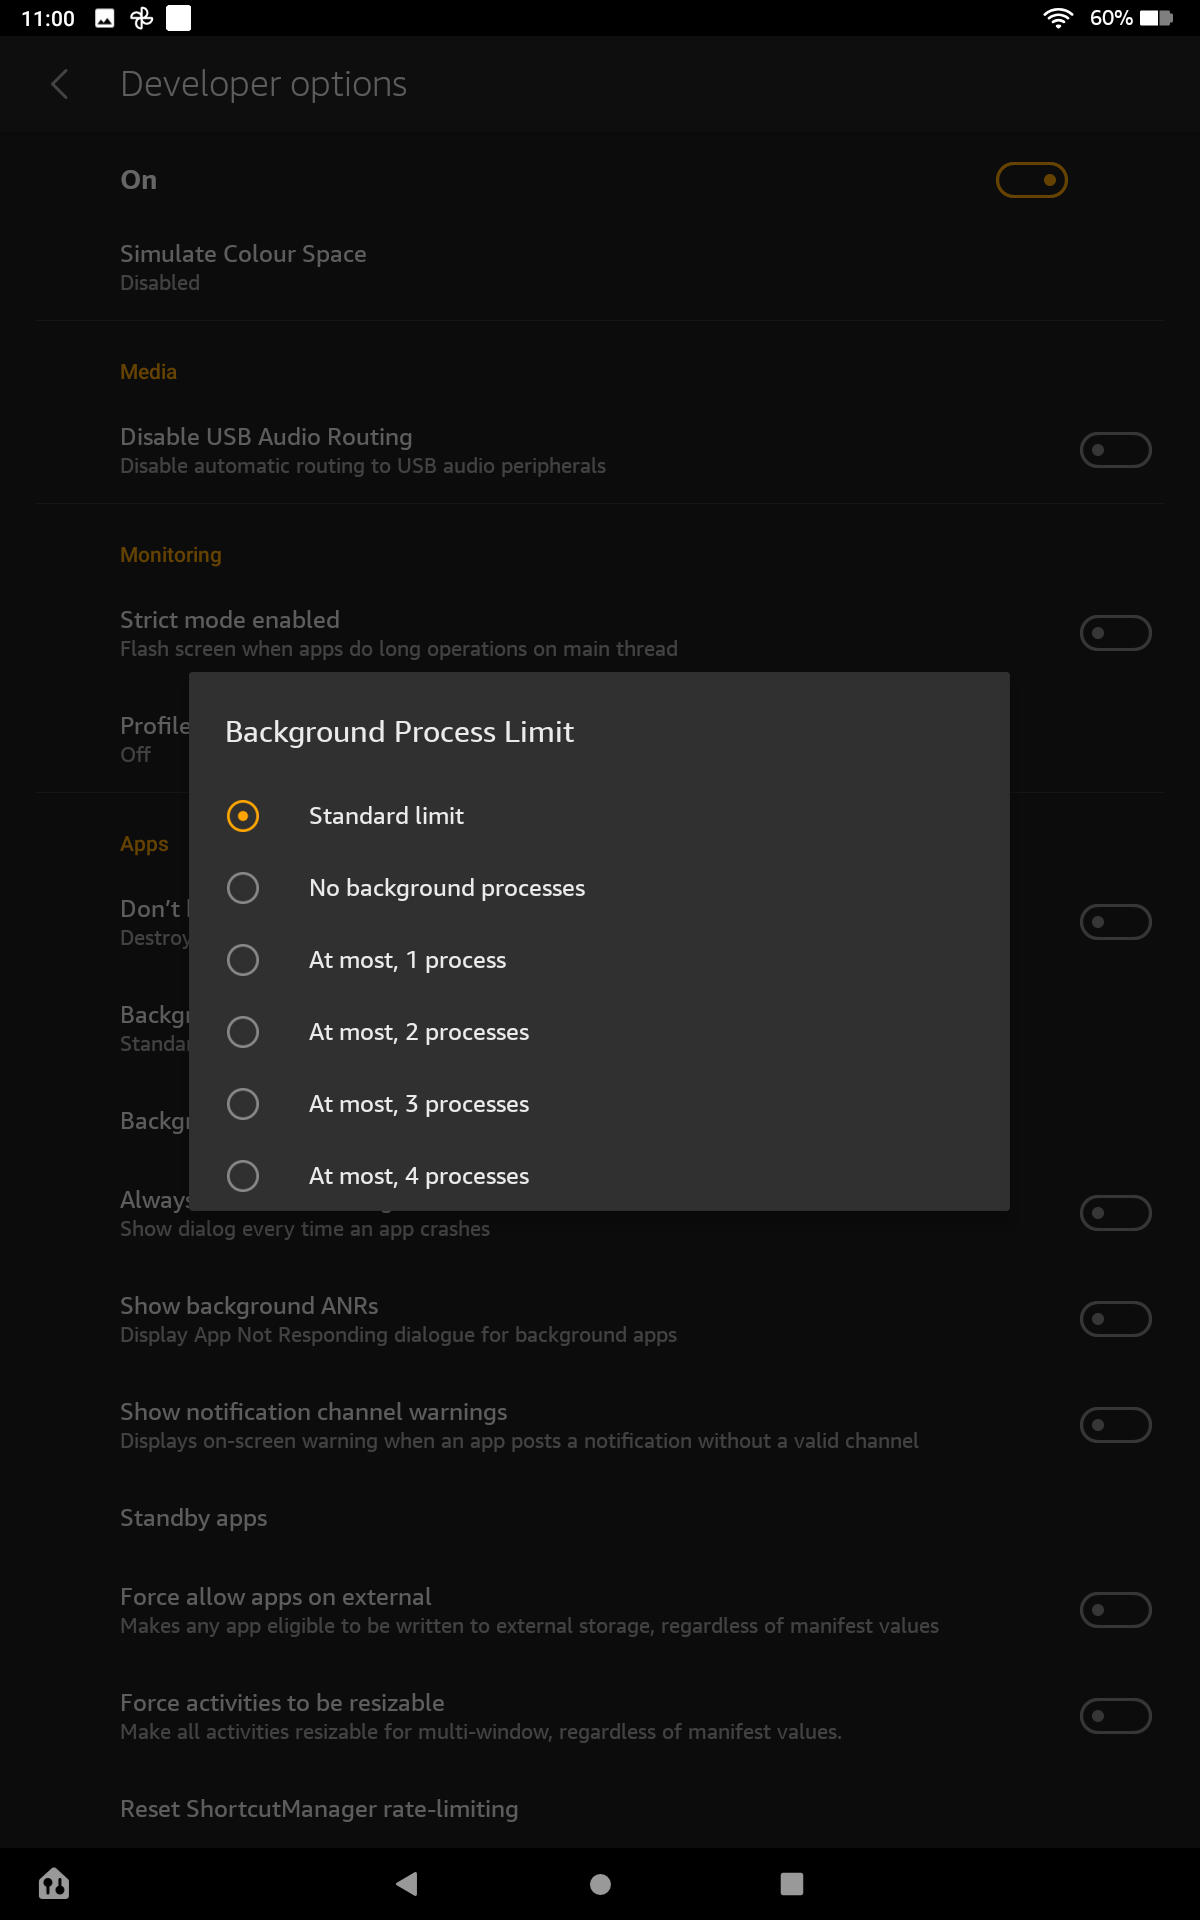Open the Standby apps setting

pos(193,1517)
